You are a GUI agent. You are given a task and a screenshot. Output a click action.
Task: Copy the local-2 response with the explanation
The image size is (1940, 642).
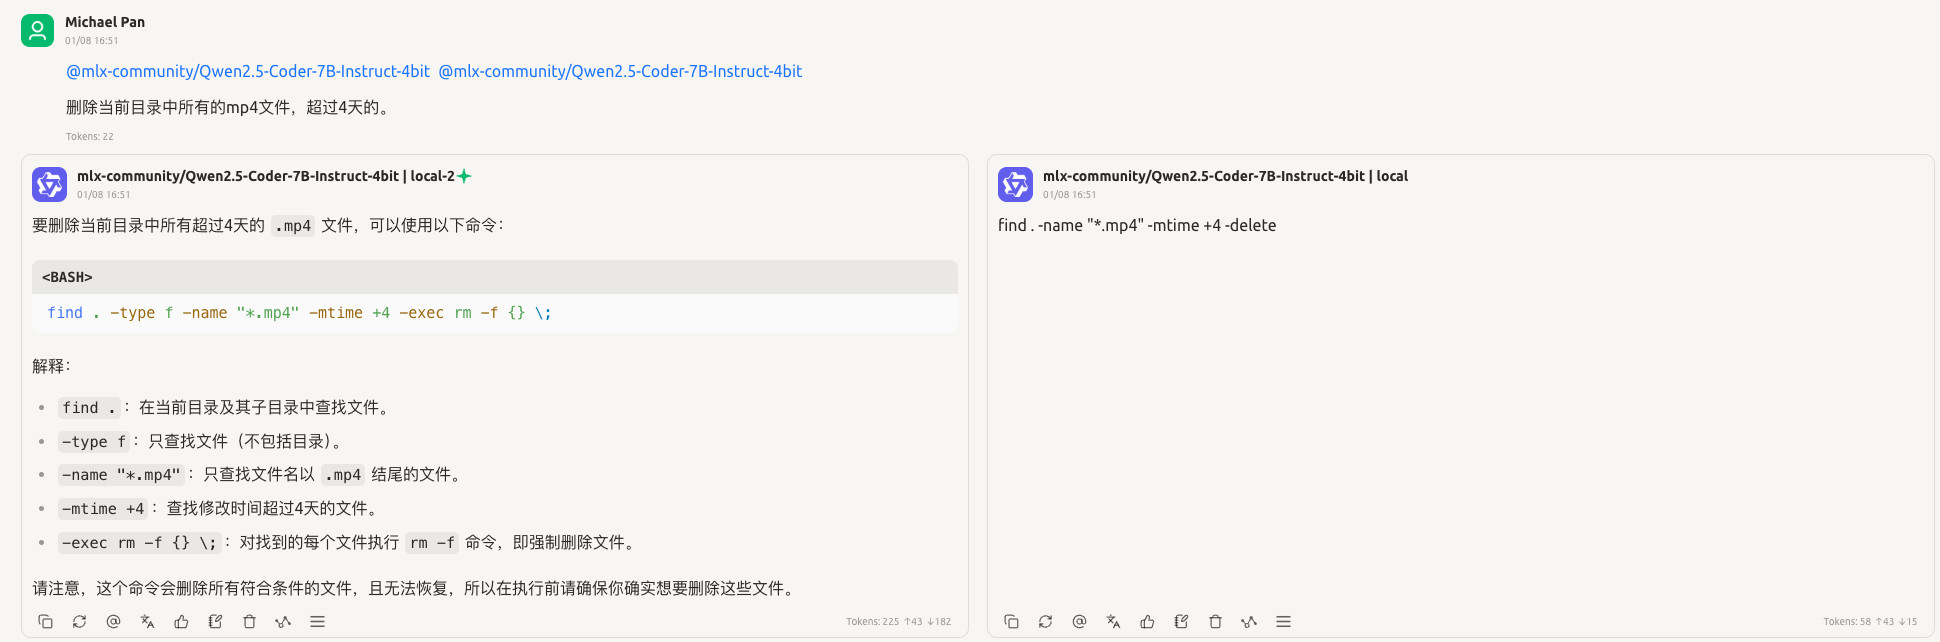coord(45,621)
